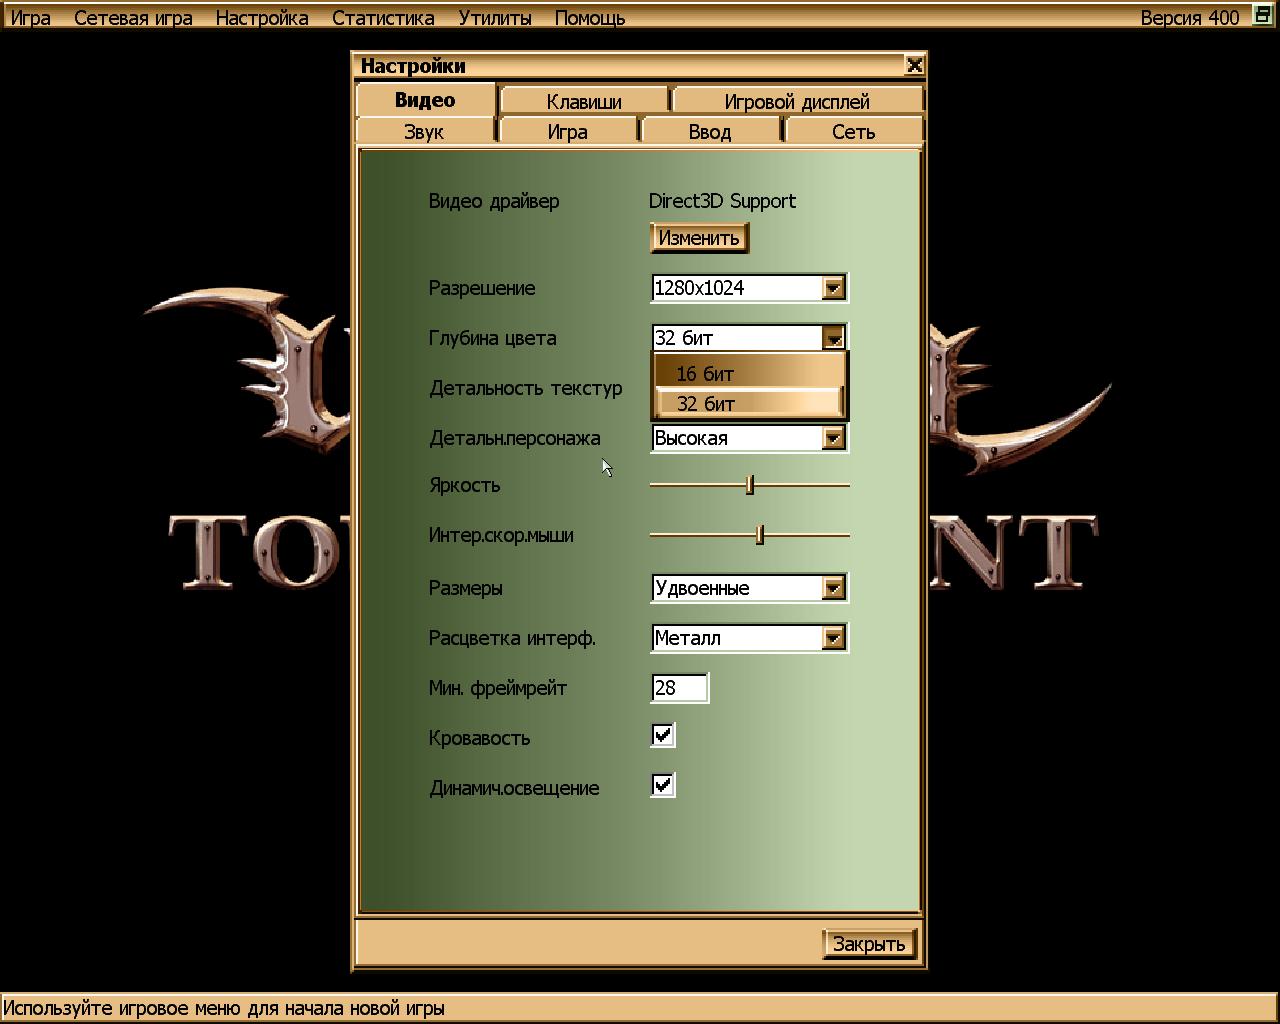Click the Мин. фреймрейт input field

679,688
